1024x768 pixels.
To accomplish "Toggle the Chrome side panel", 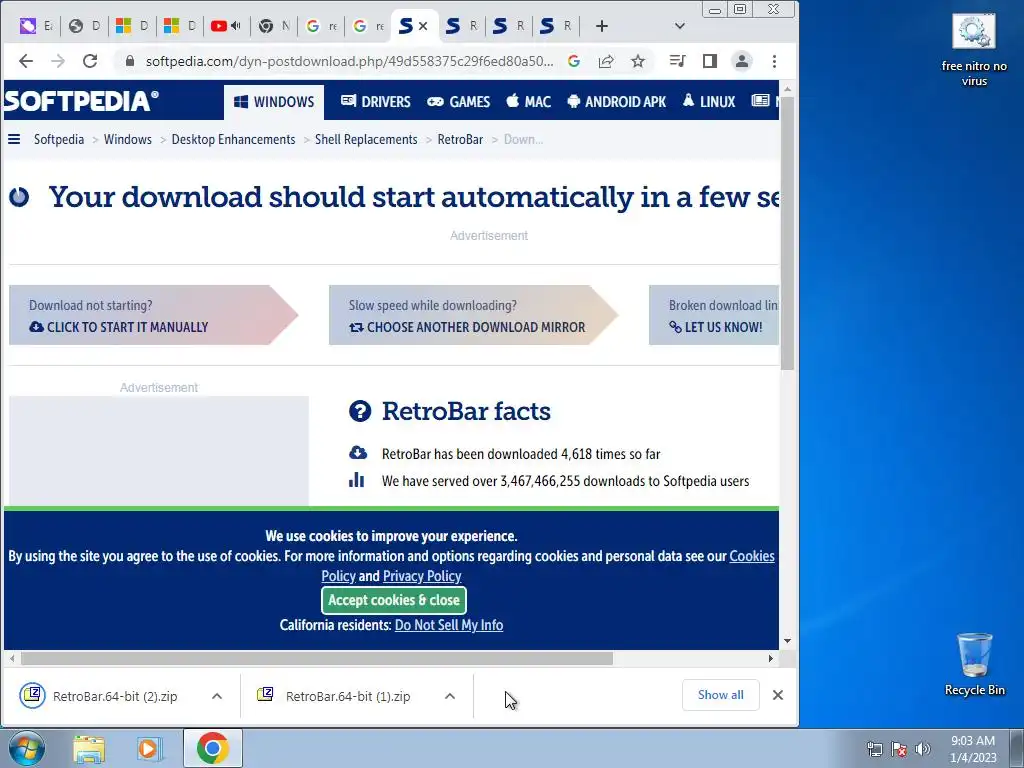I will click(710, 61).
